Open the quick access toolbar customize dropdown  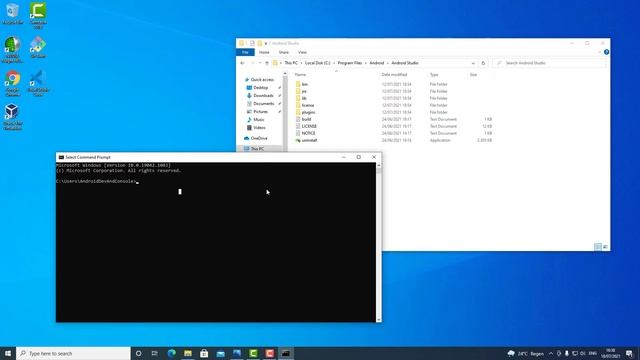tap(266, 43)
